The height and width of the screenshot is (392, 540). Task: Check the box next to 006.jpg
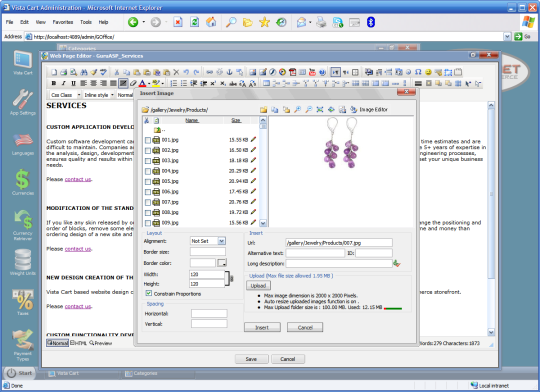tap(148, 192)
